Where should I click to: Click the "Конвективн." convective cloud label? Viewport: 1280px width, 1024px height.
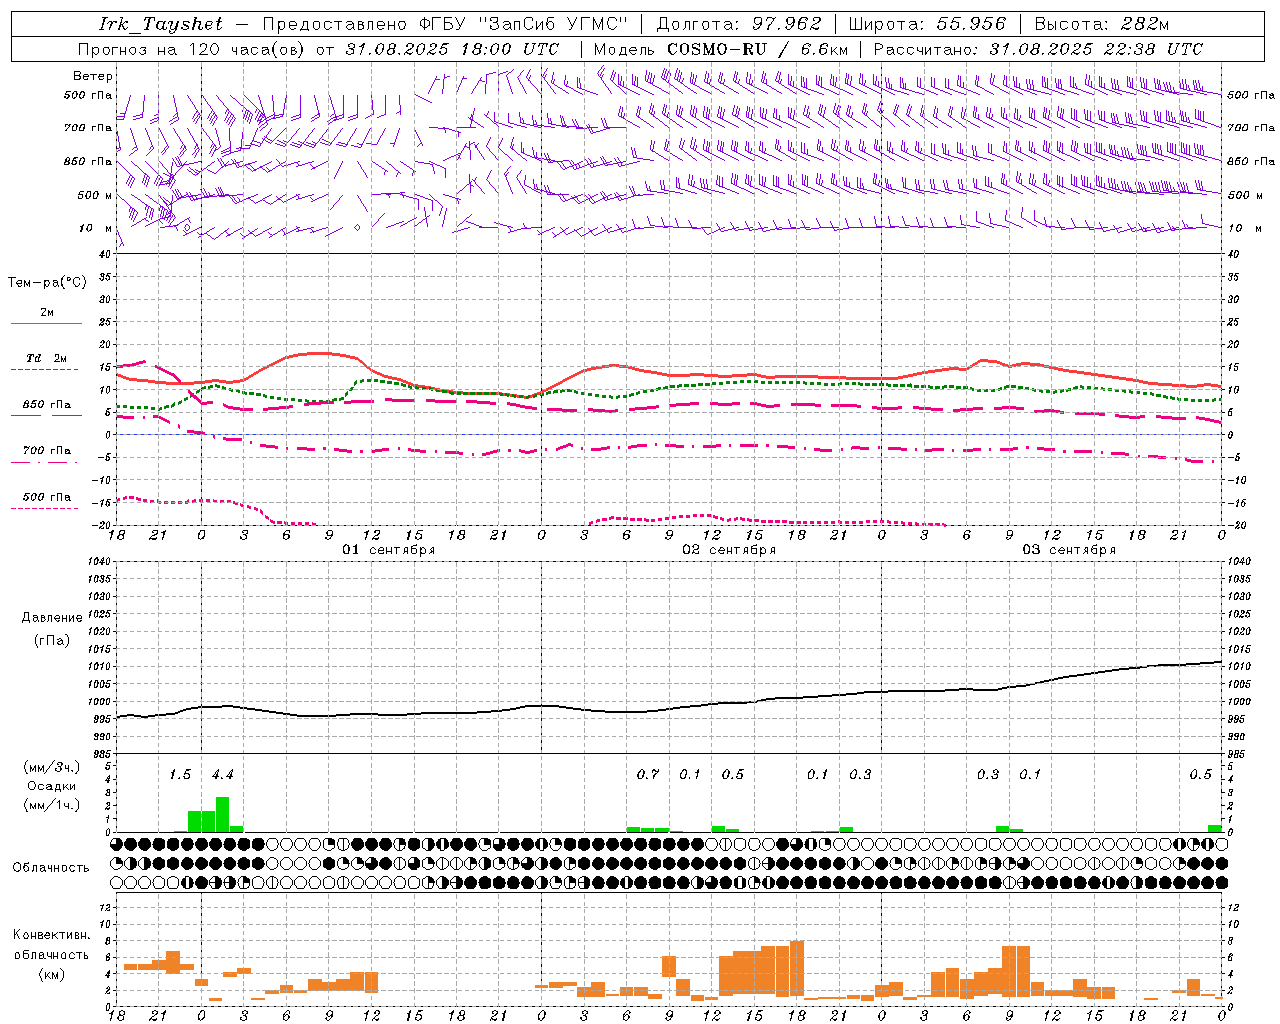point(51,935)
